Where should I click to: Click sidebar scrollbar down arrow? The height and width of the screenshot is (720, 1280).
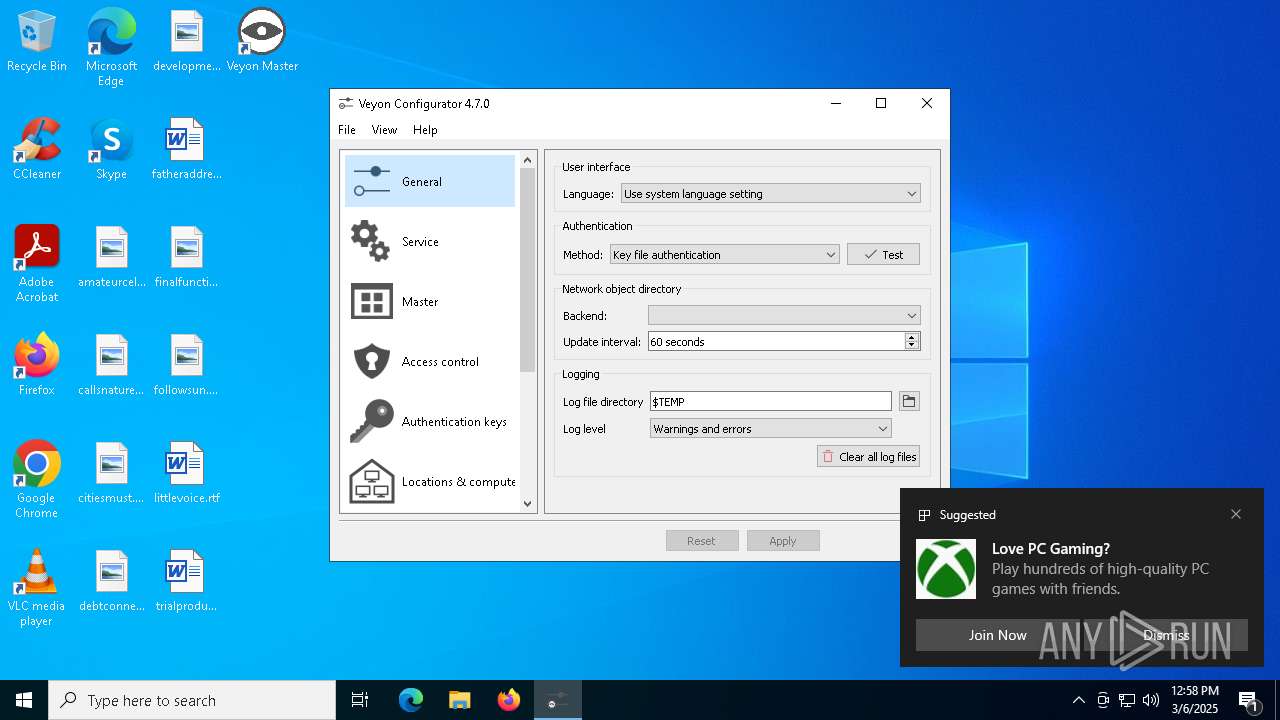coord(528,504)
